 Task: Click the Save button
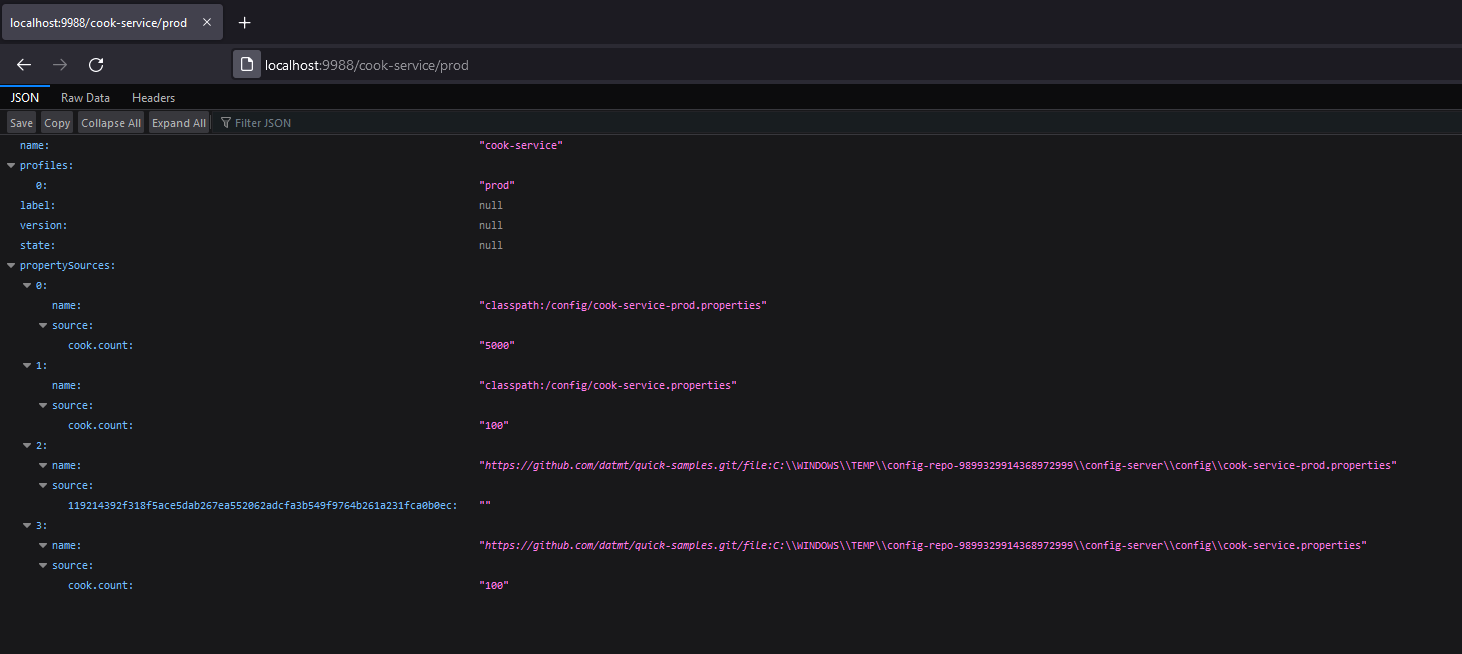point(20,122)
